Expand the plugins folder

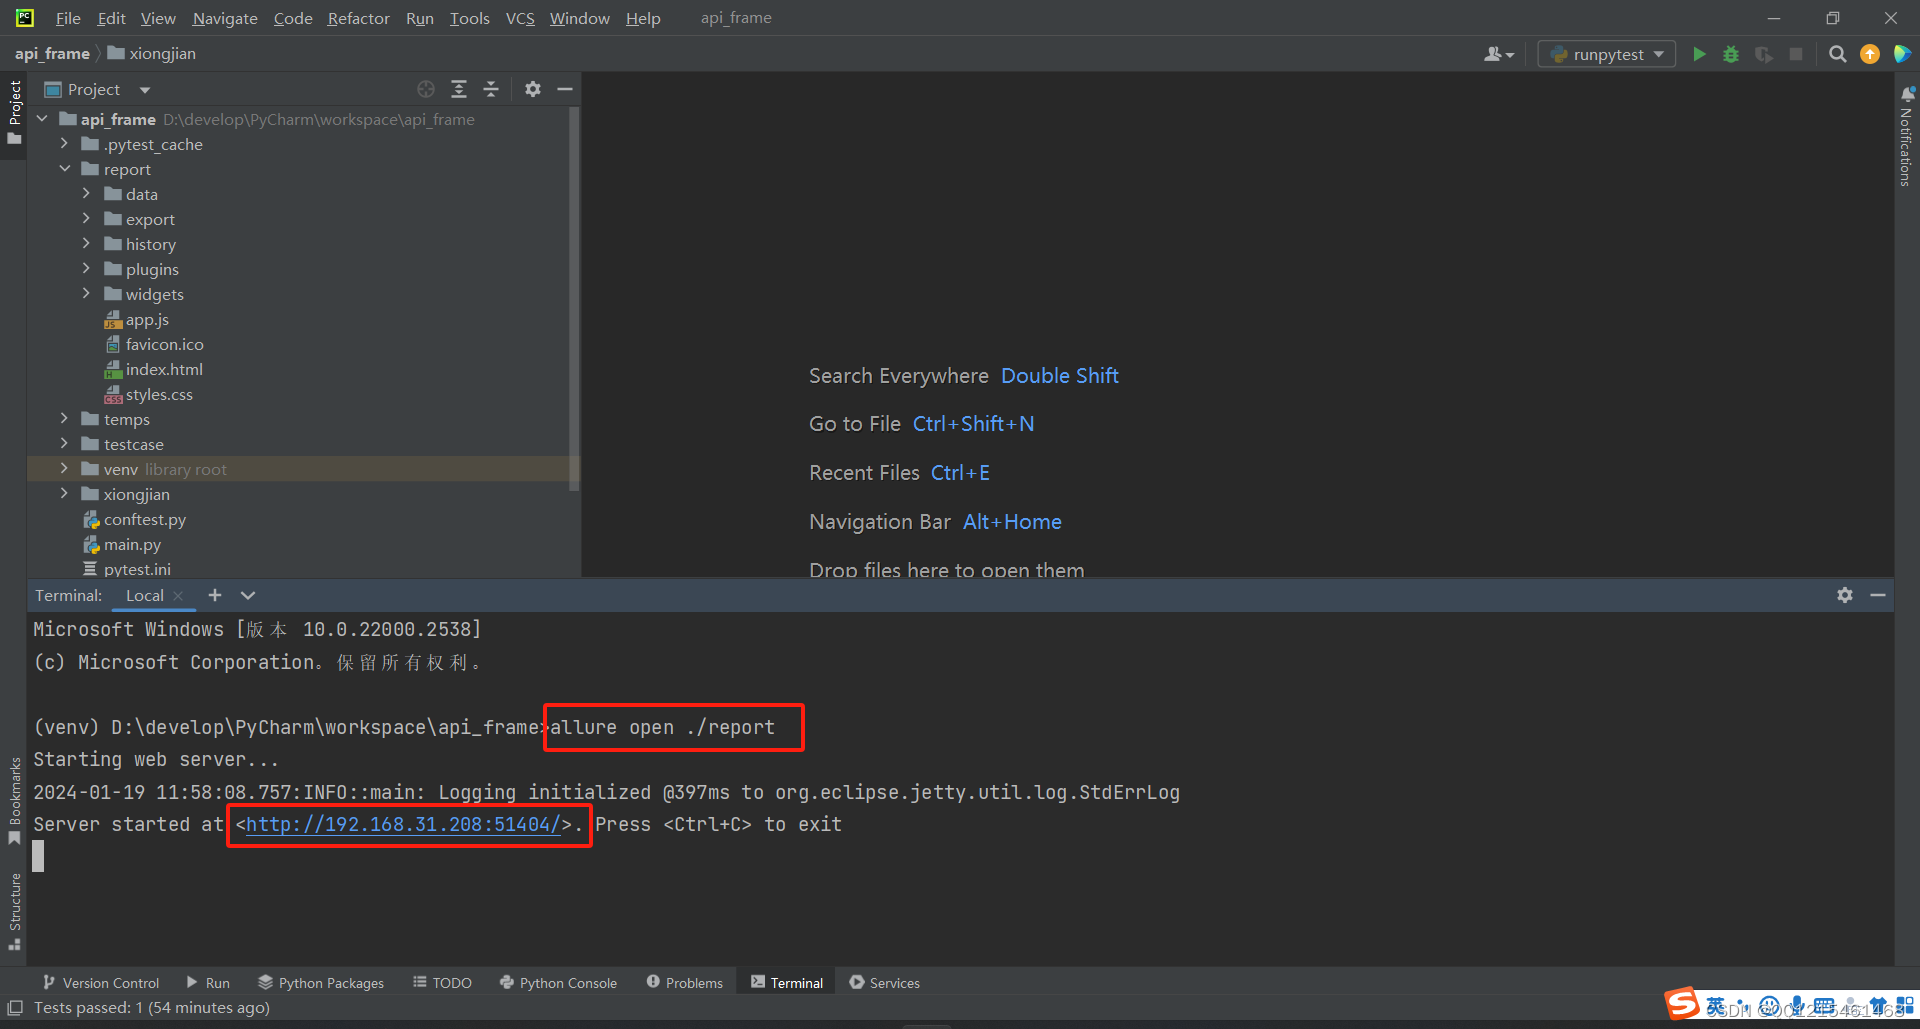86,269
